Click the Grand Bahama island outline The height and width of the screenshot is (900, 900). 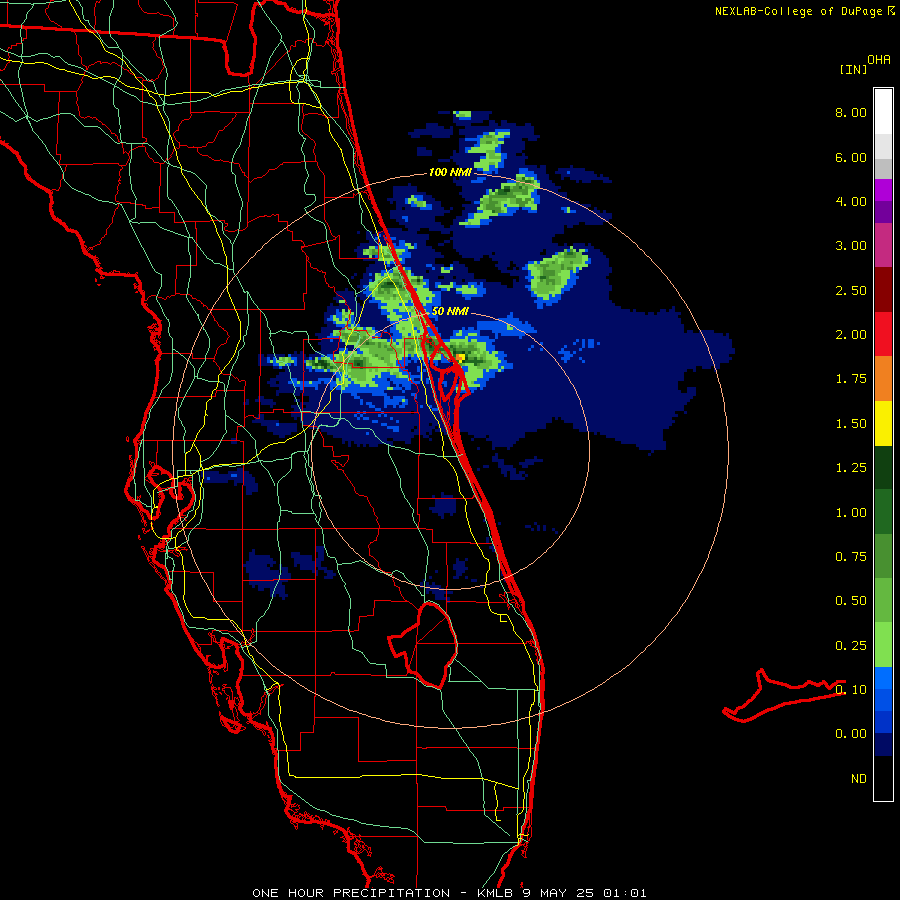point(784,696)
